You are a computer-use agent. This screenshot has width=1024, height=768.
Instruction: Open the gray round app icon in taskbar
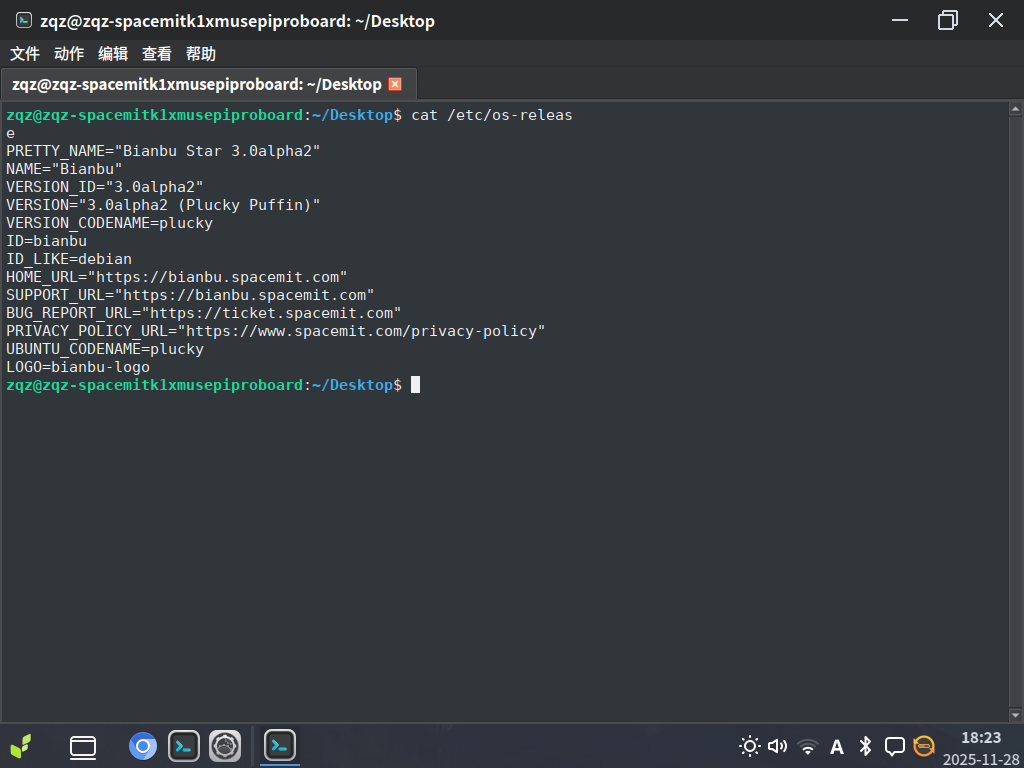pos(225,746)
